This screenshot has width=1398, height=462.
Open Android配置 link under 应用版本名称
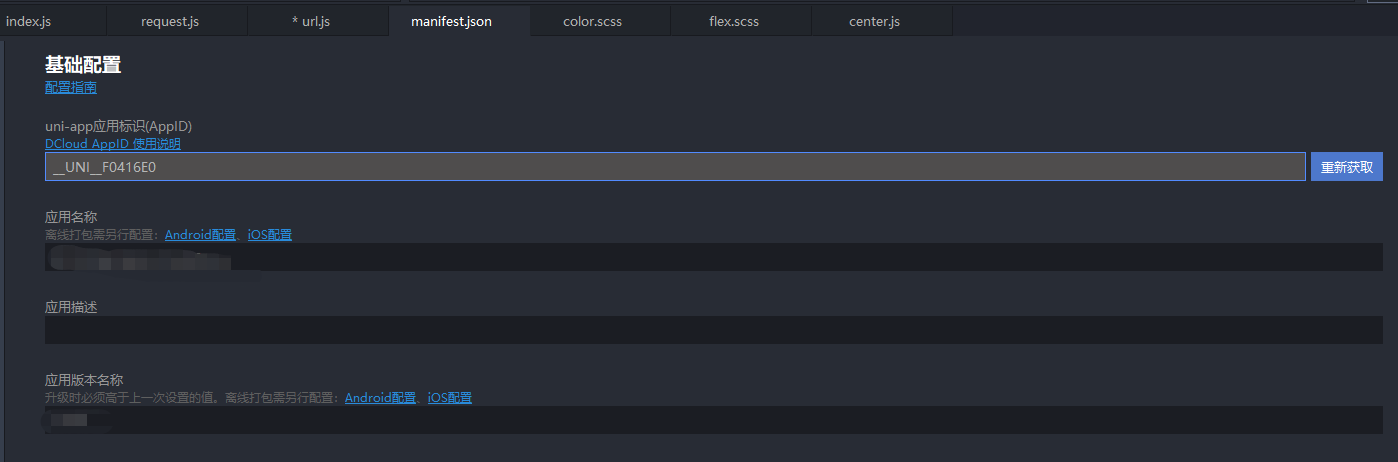coord(380,398)
